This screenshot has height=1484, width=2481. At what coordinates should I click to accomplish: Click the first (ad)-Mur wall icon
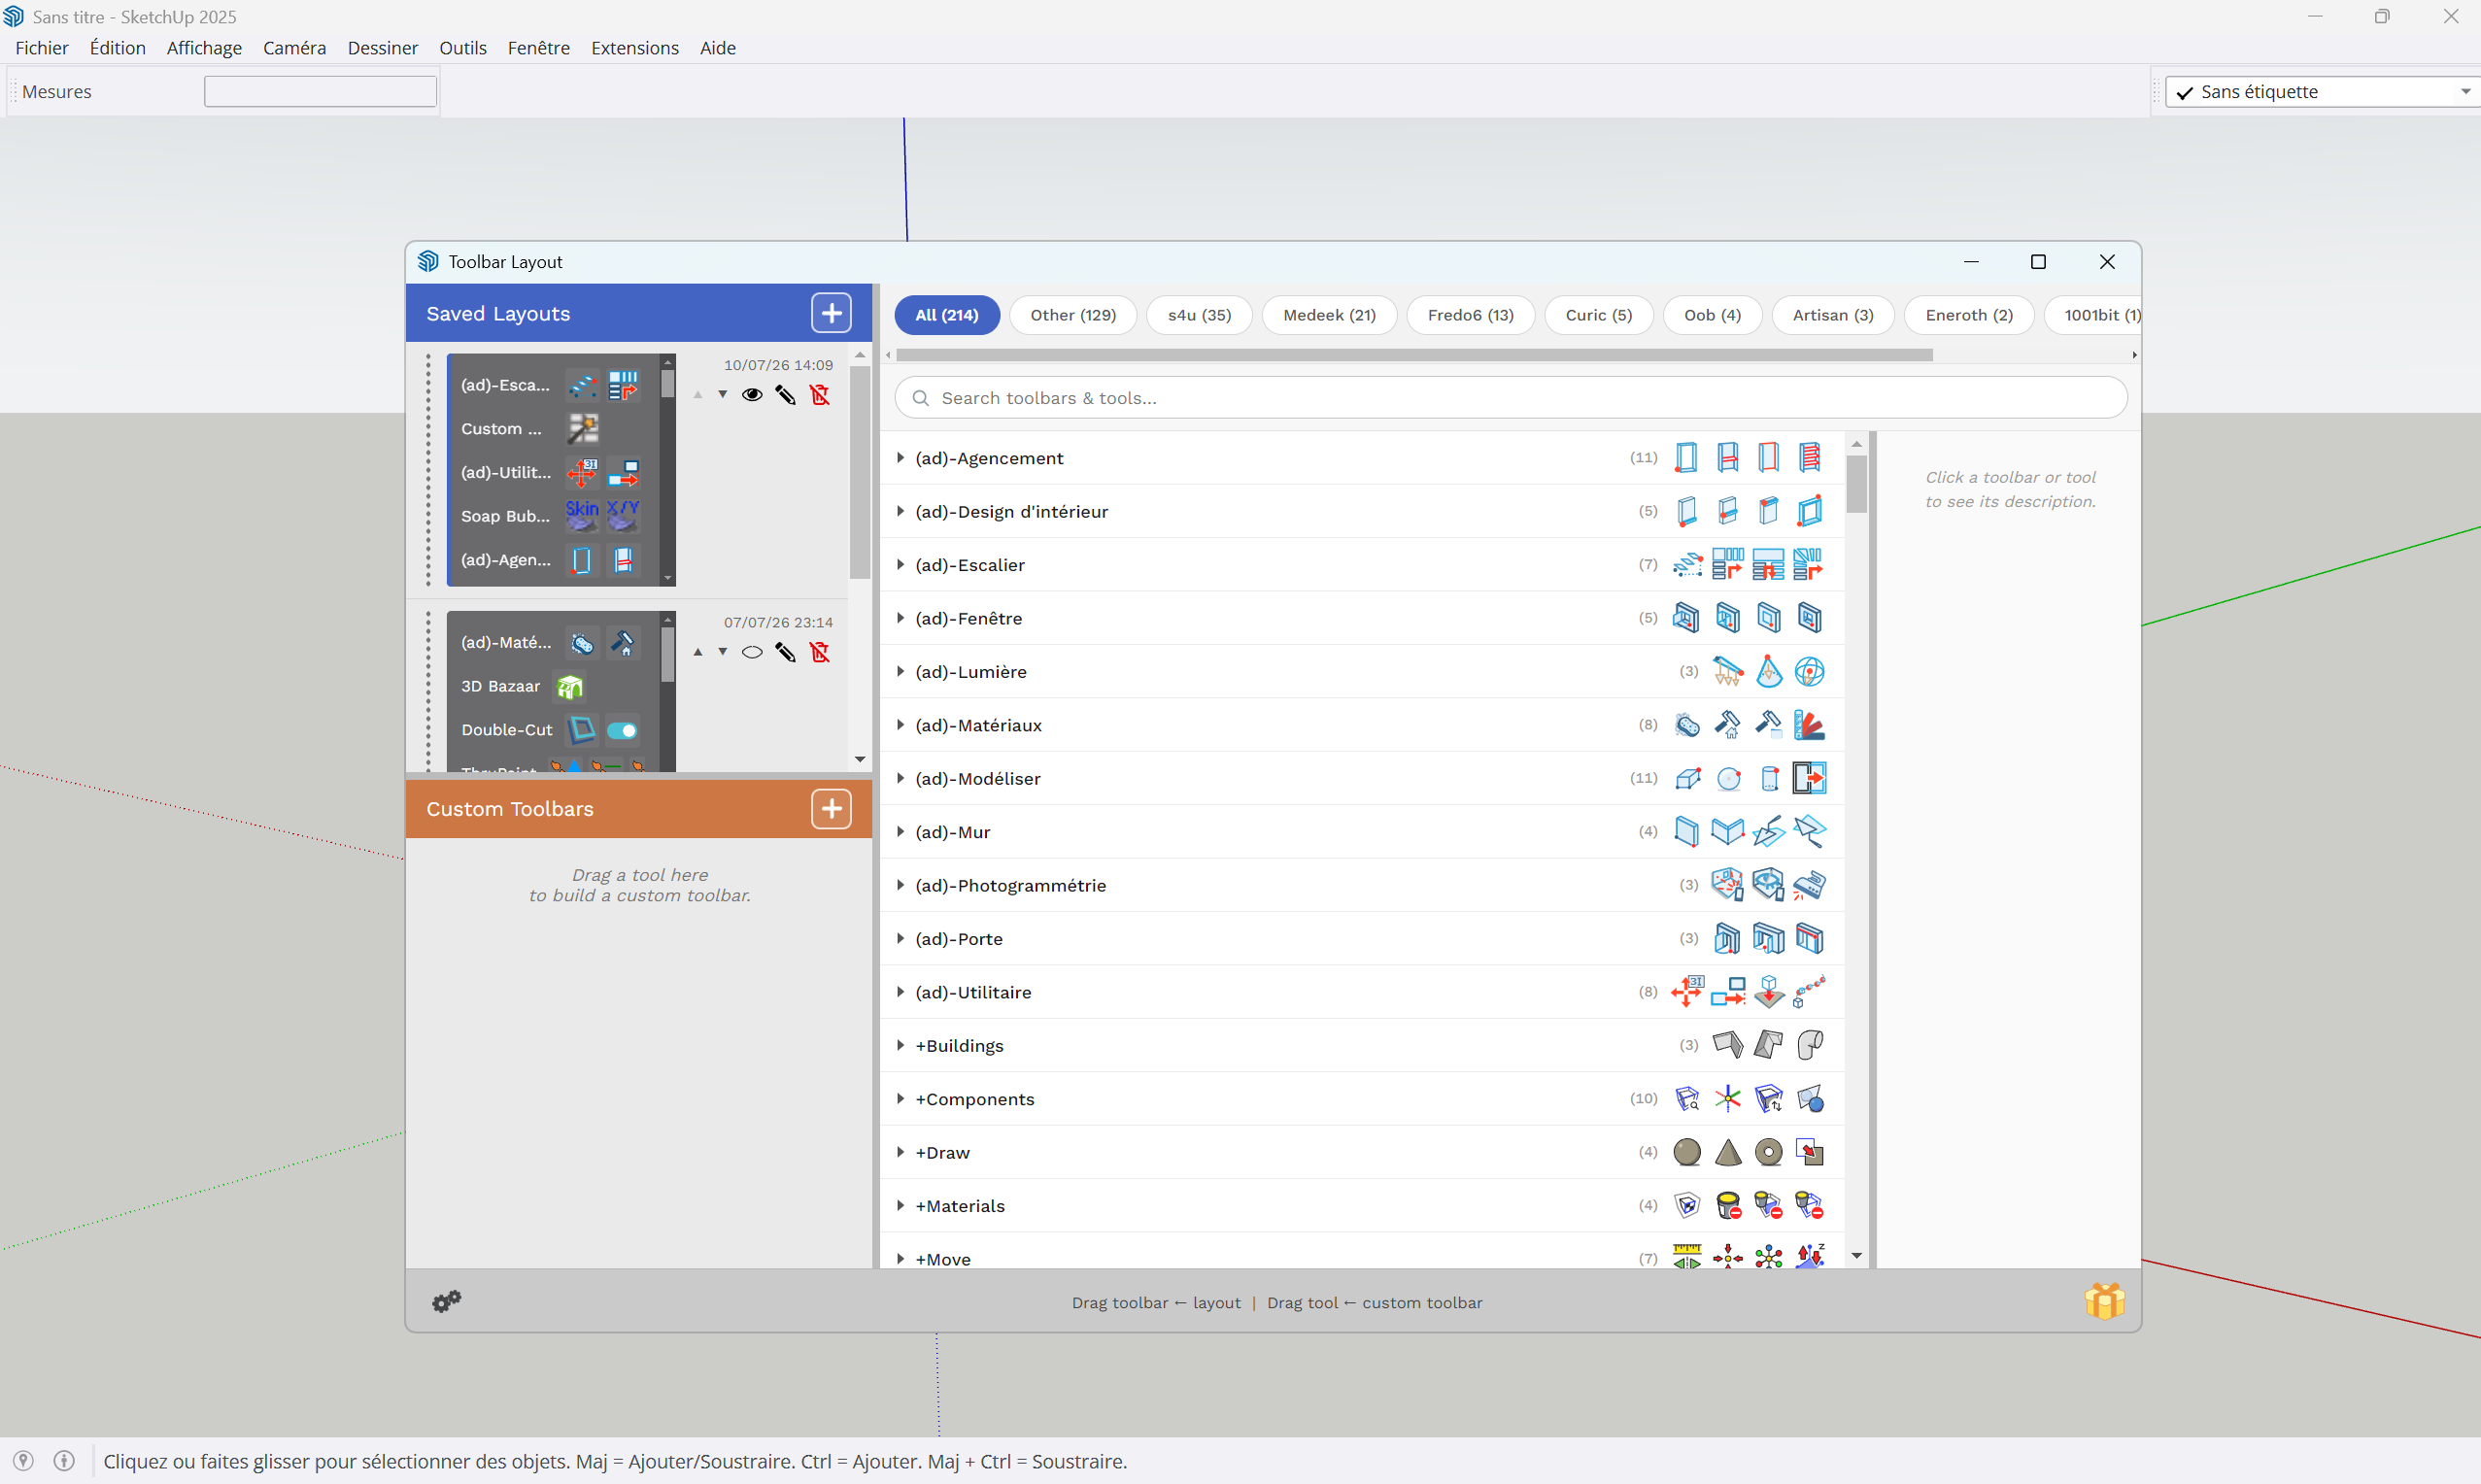(1686, 832)
